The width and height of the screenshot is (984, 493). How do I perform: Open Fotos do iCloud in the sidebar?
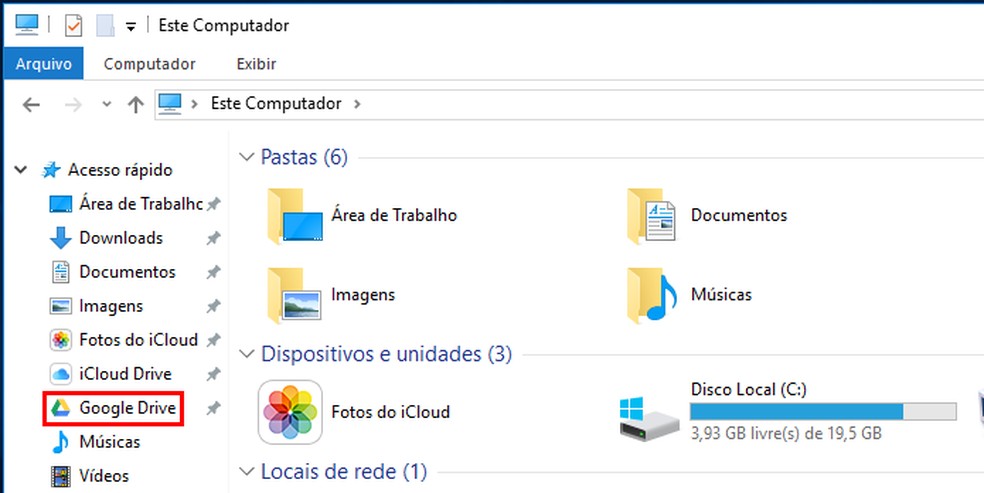point(139,340)
